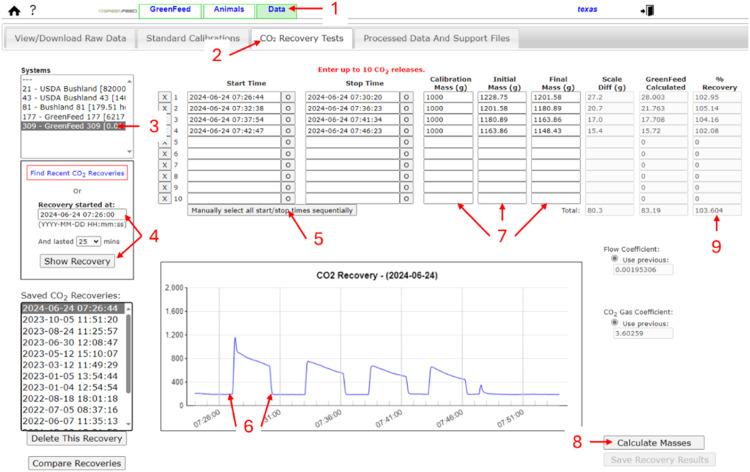Clear release row 8 using its X button
750x472 pixels.
point(165,176)
